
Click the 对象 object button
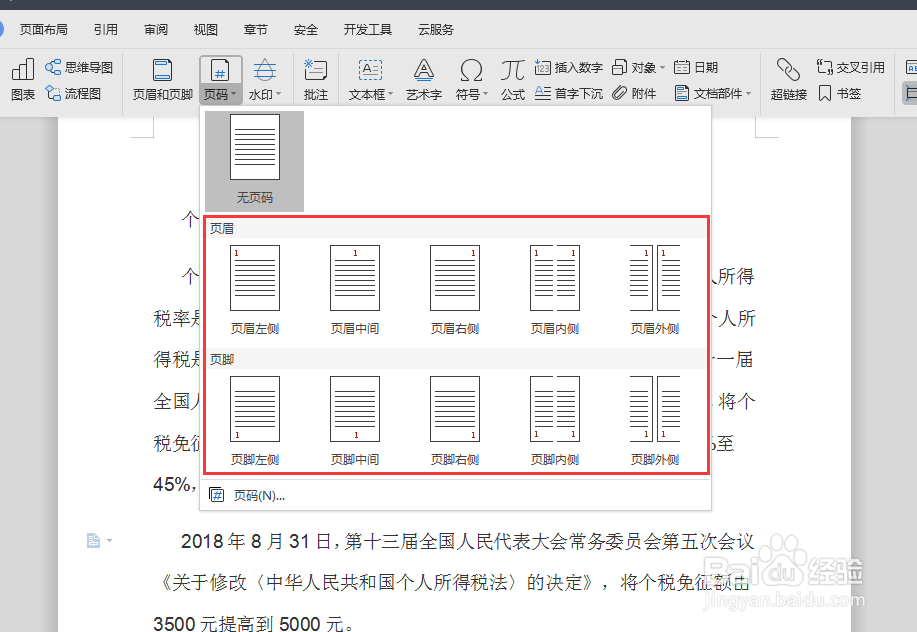pyautogui.click(x=634, y=68)
